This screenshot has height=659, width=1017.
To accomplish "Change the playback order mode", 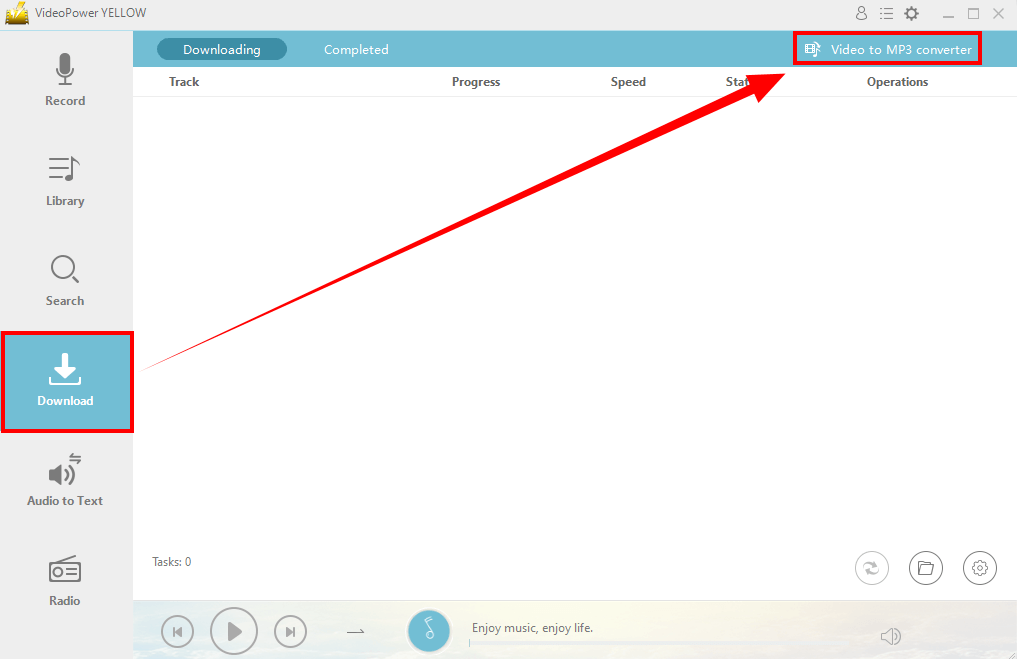I will click(x=355, y=631).
